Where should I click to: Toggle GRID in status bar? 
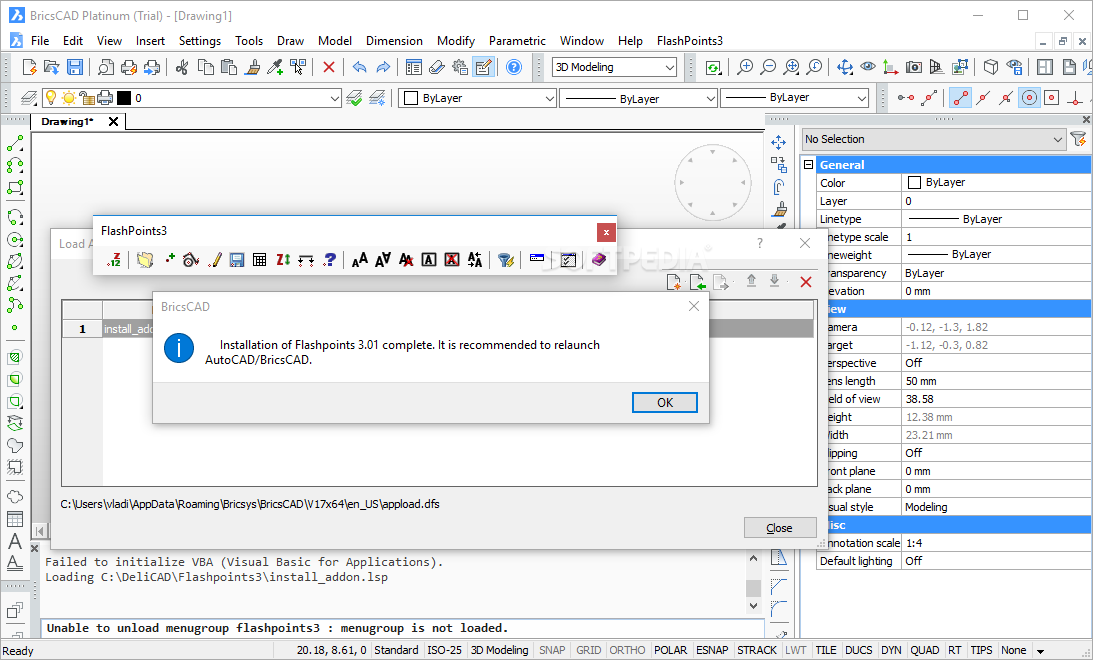(x=588, y=650)
